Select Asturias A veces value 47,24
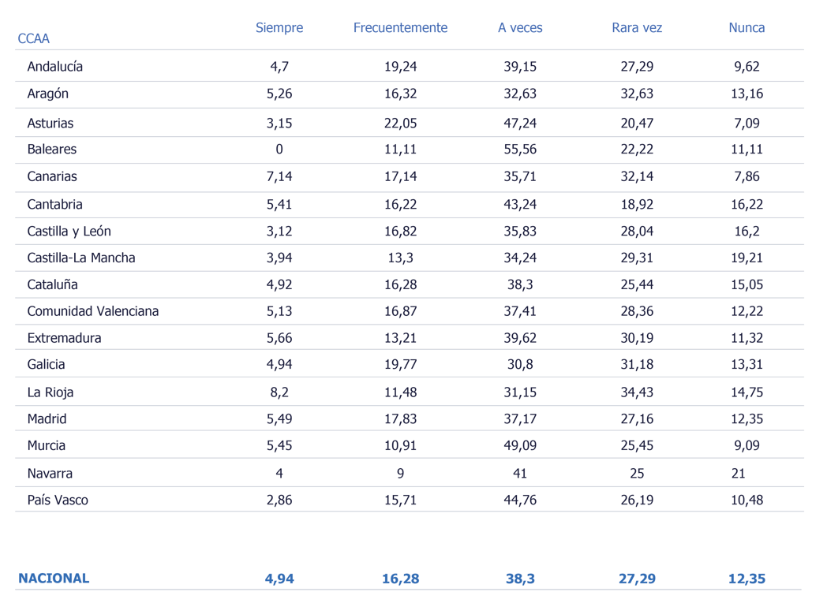Image resolution: width=822 pixels, height=615 pixels. (520, 123)
